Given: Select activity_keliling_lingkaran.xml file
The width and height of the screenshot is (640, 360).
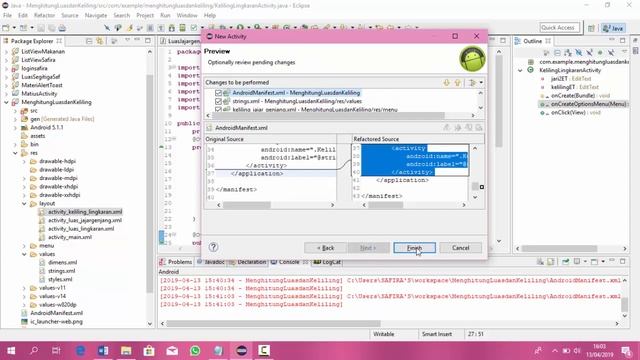Looking at the screenshot, I should click(85, 212).
